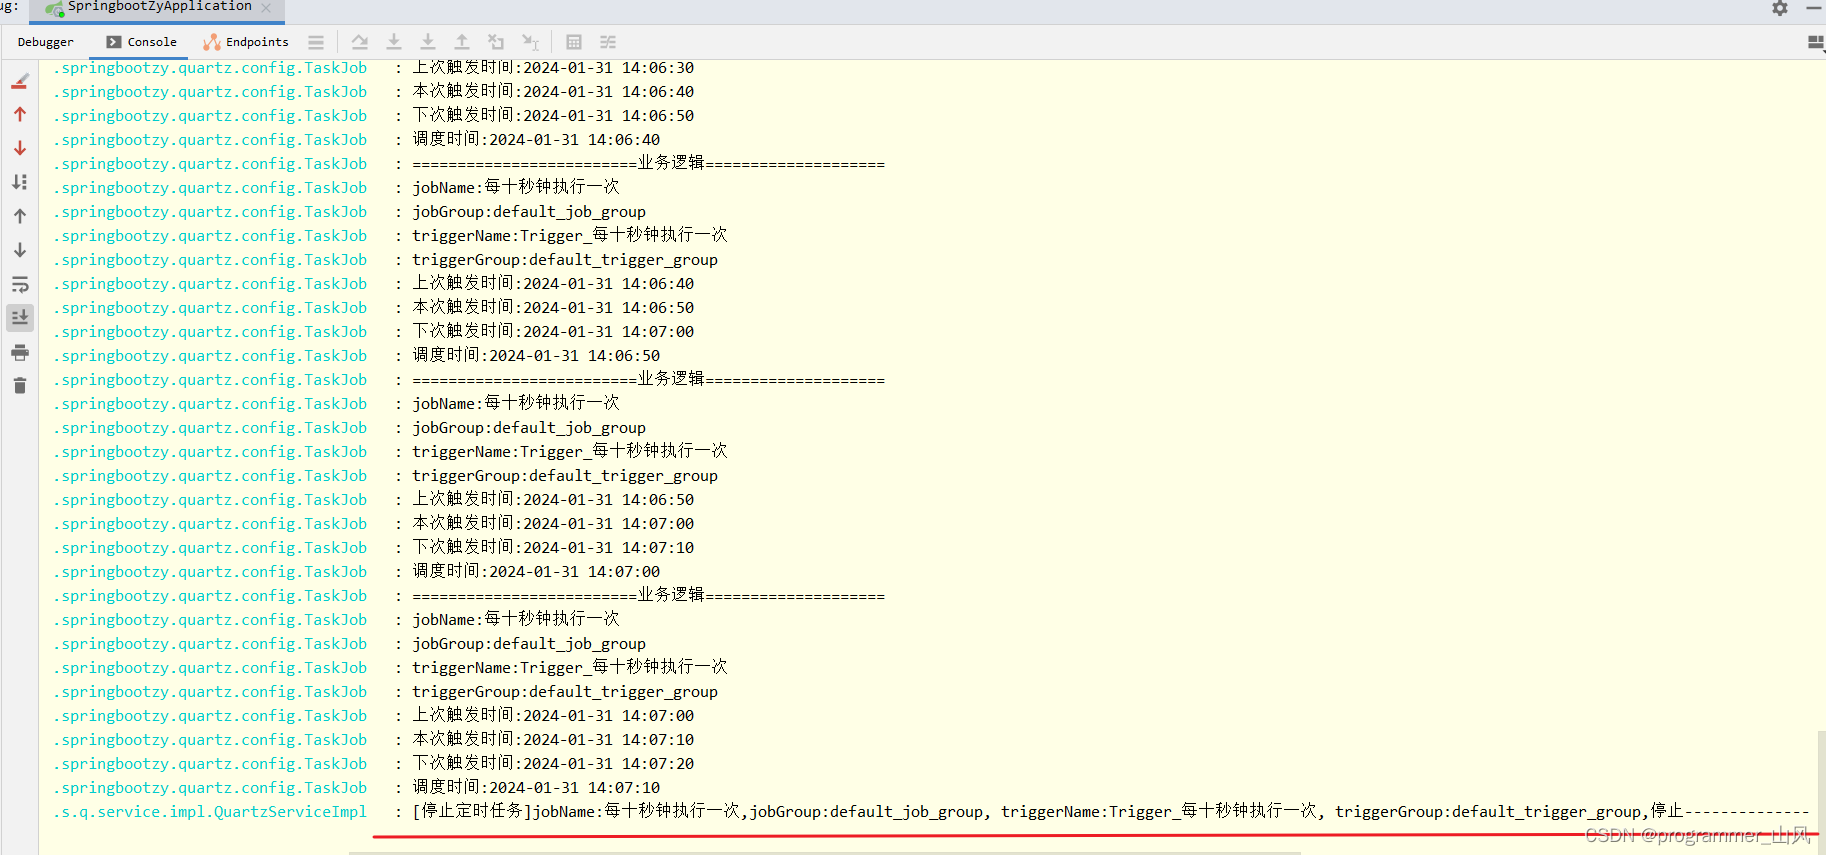
Task: Toggle soft-wrap in the console
Action: [20, 284]
